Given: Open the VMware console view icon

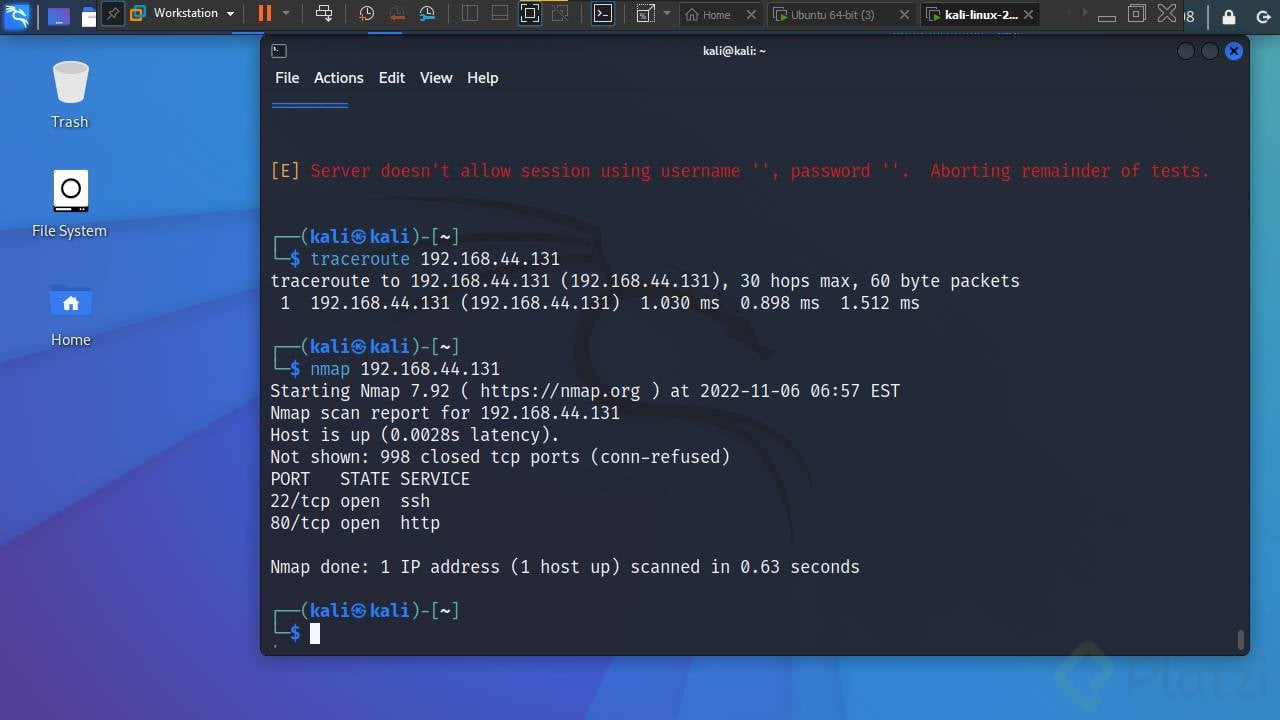Looking at the screenshot, I should click(x=603, y=14).
